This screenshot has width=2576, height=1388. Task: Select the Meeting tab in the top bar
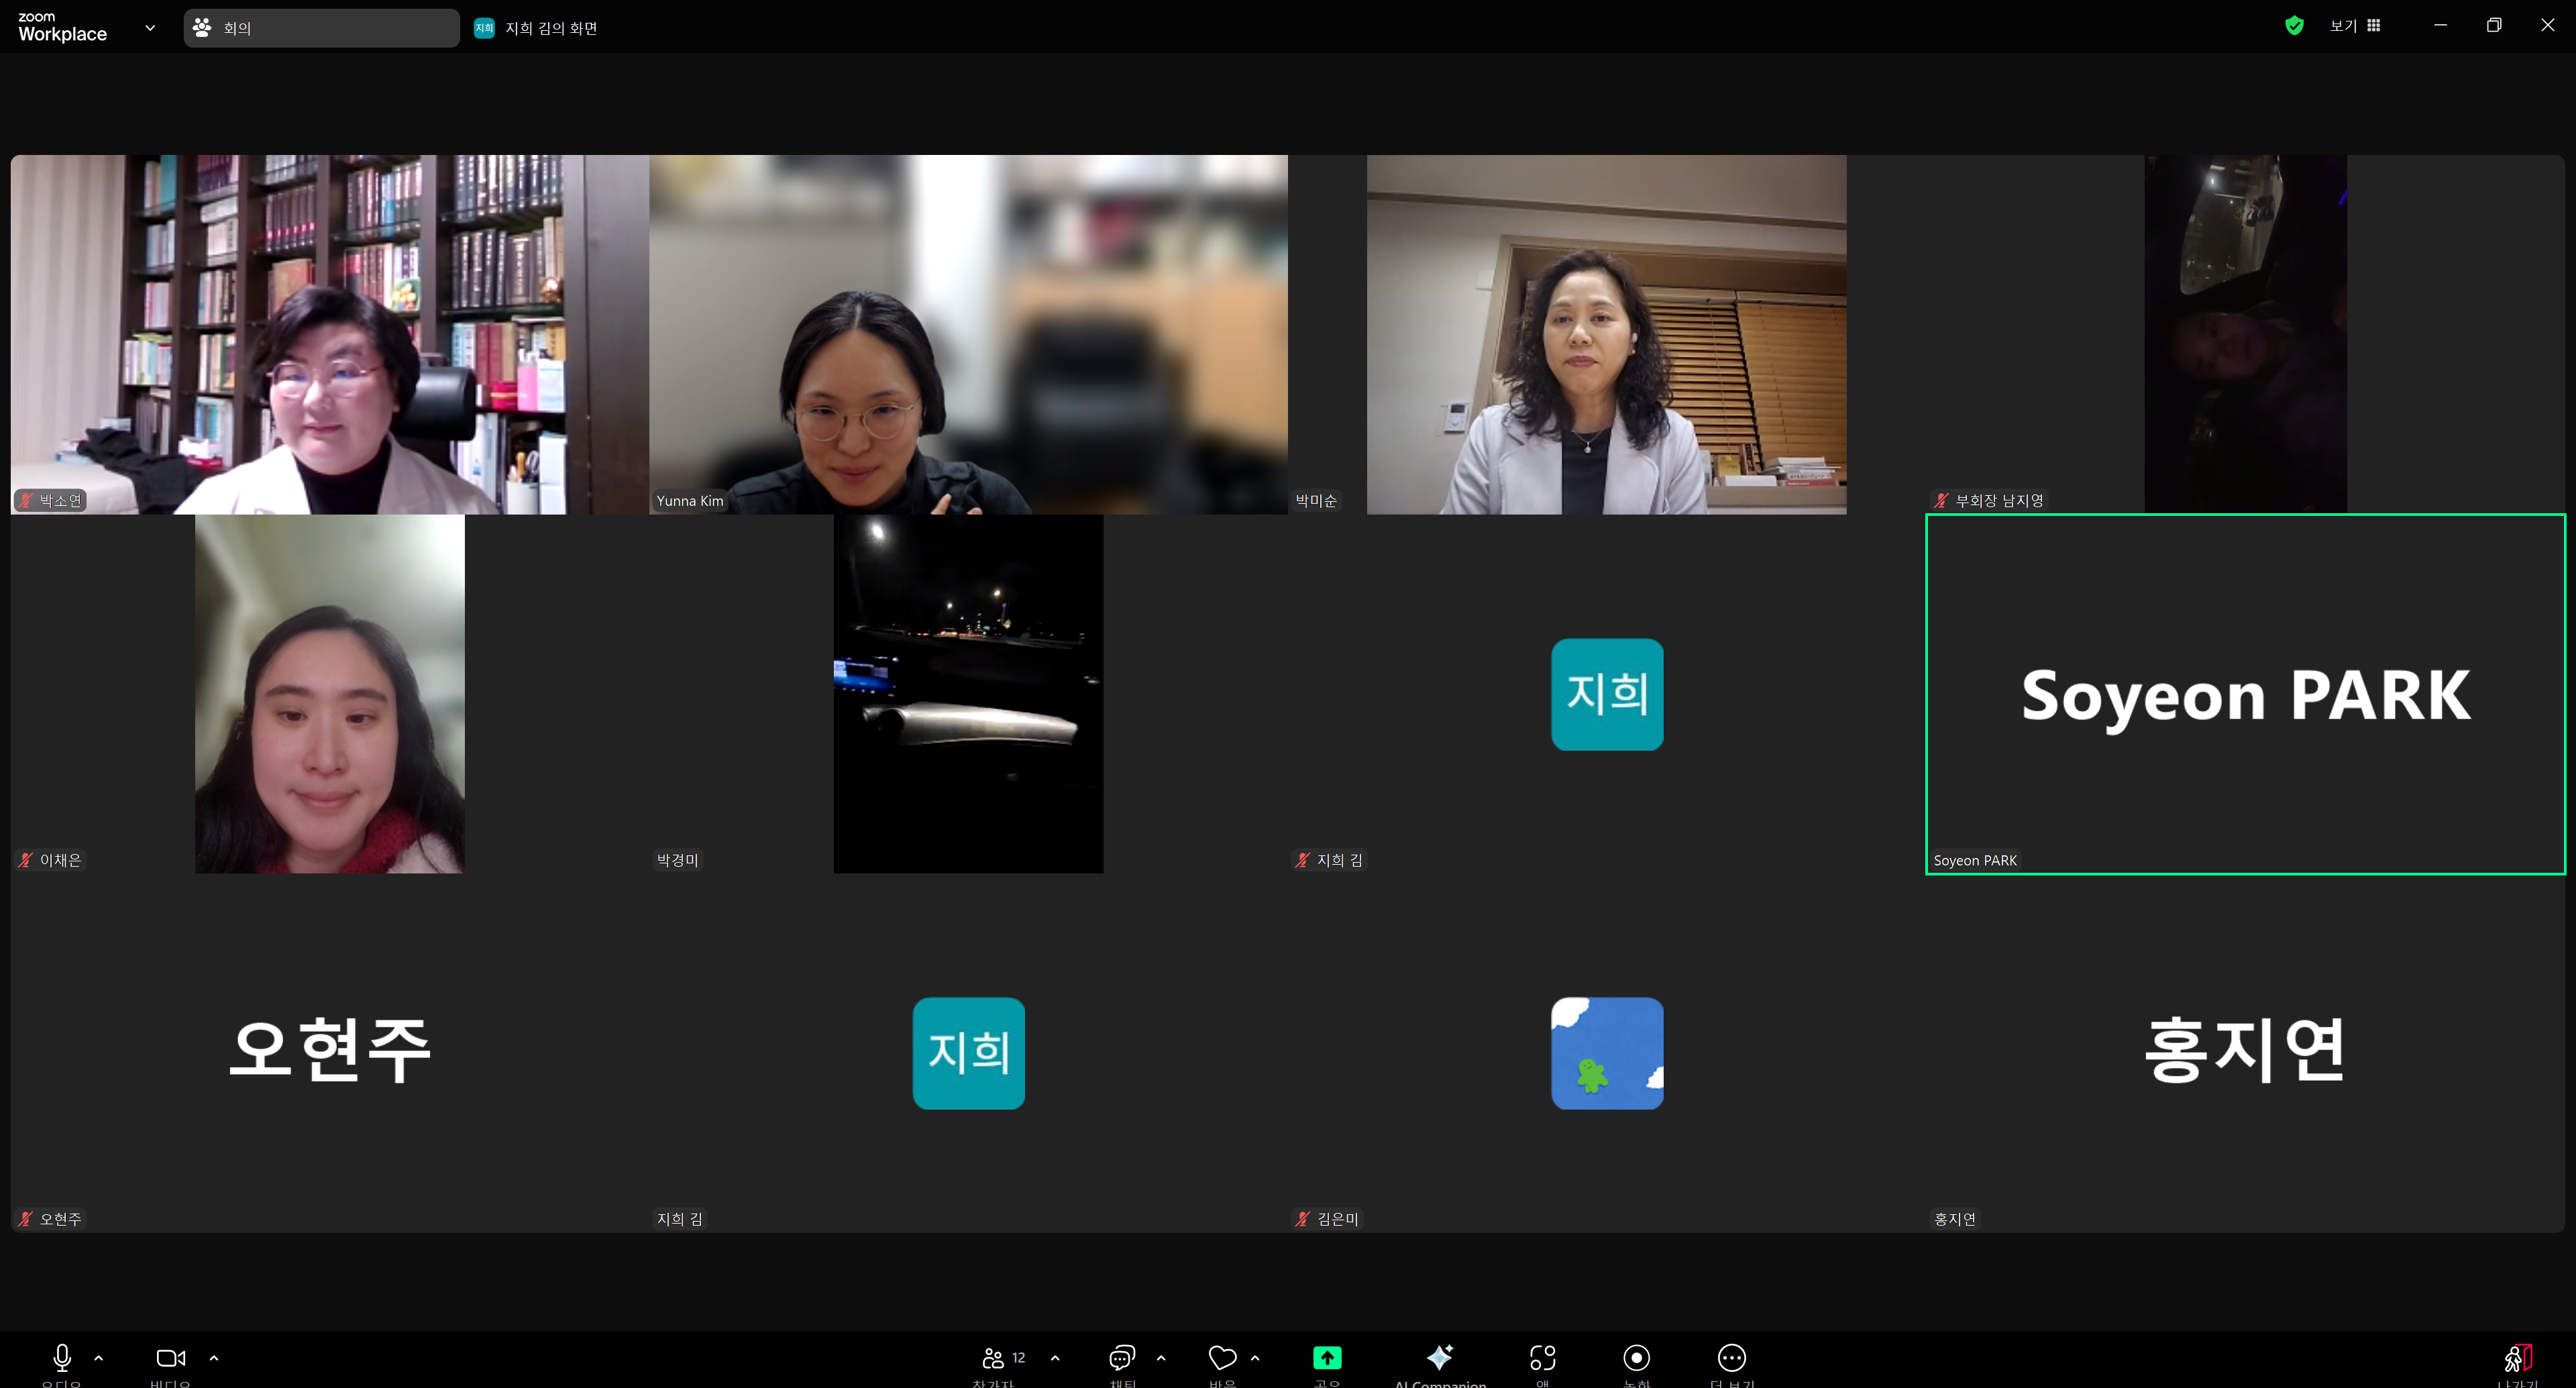pyautogui.click(x=321, y=28)
